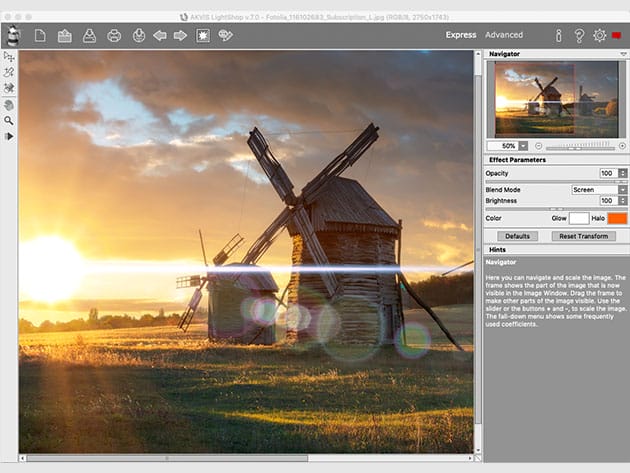
Task: Click the Redo right arrow icon
Action: pos(181,36)
